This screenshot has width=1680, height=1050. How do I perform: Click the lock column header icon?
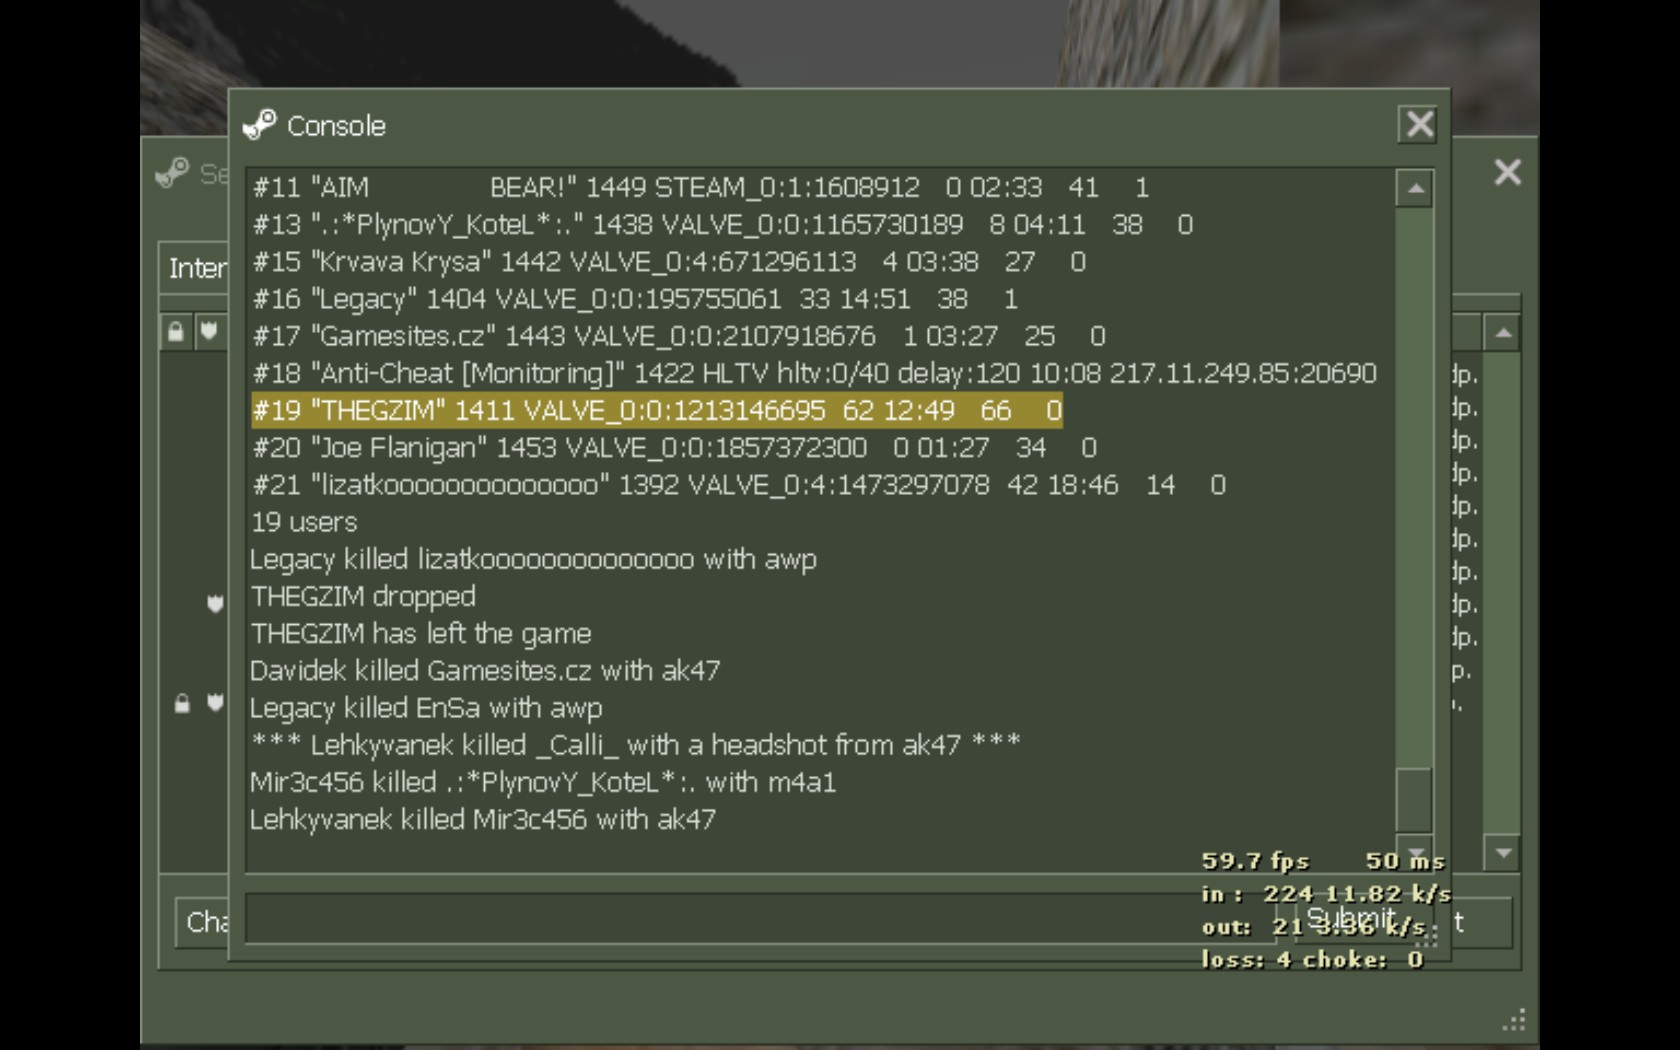(x=176, y=332)
